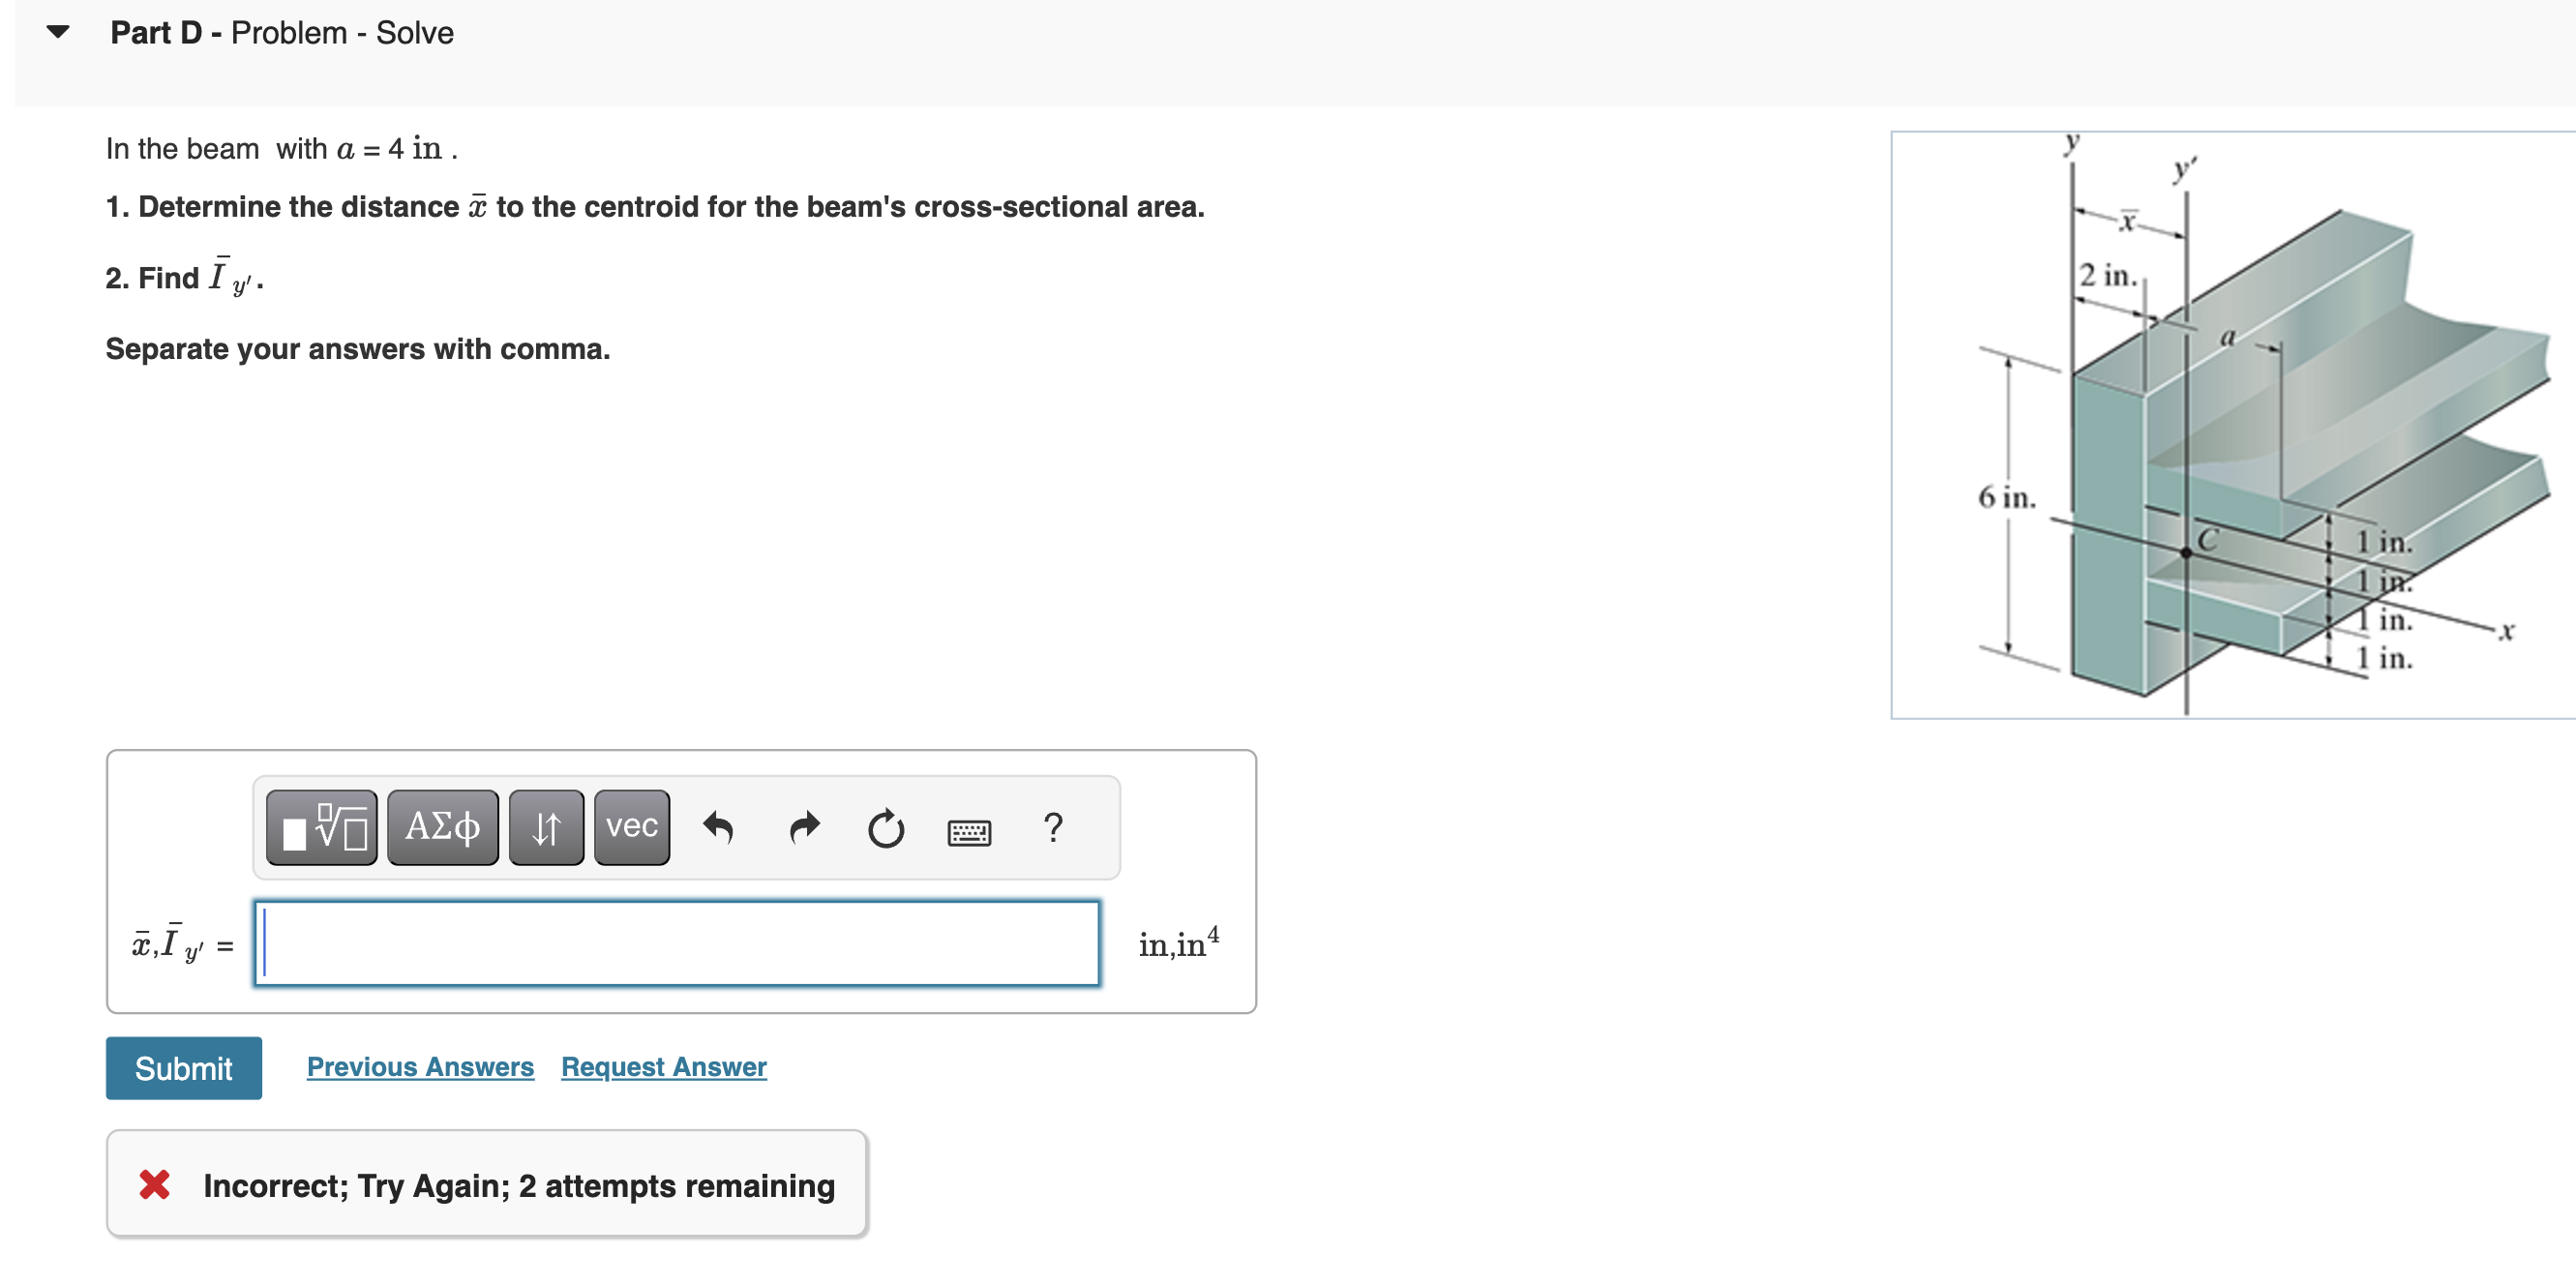This screenshot has height=1285, width=2576.
Task: Open Previous Answers
Action: point(419,1067)
